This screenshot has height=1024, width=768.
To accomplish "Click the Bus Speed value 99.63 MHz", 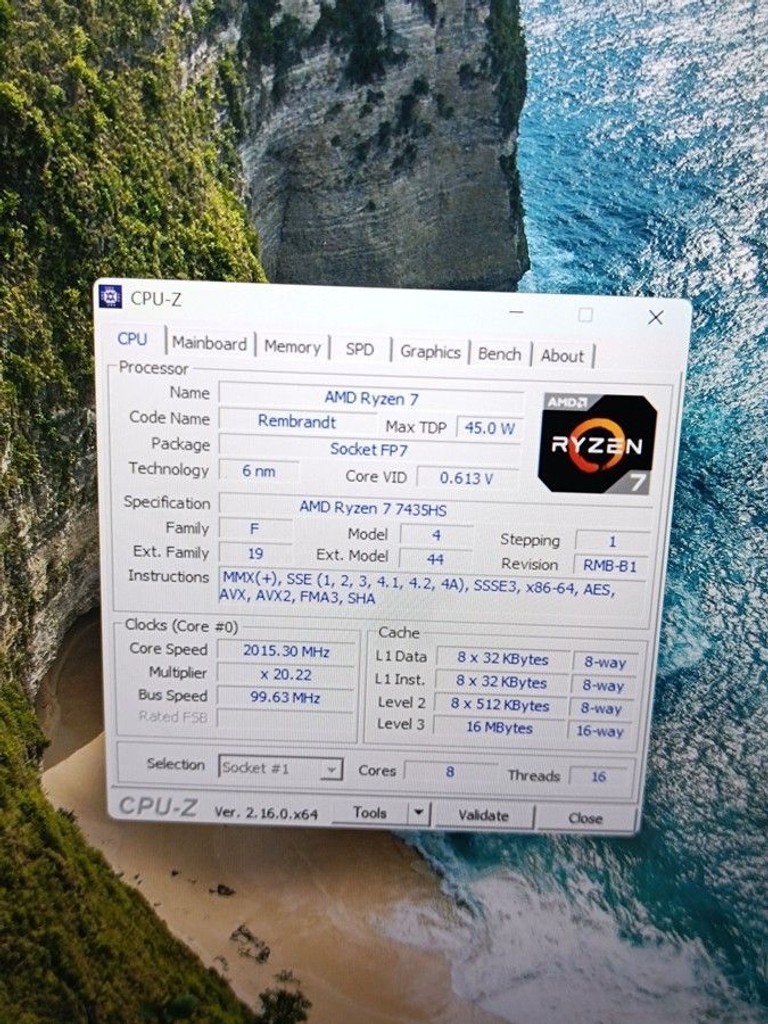I will [285, 697].
